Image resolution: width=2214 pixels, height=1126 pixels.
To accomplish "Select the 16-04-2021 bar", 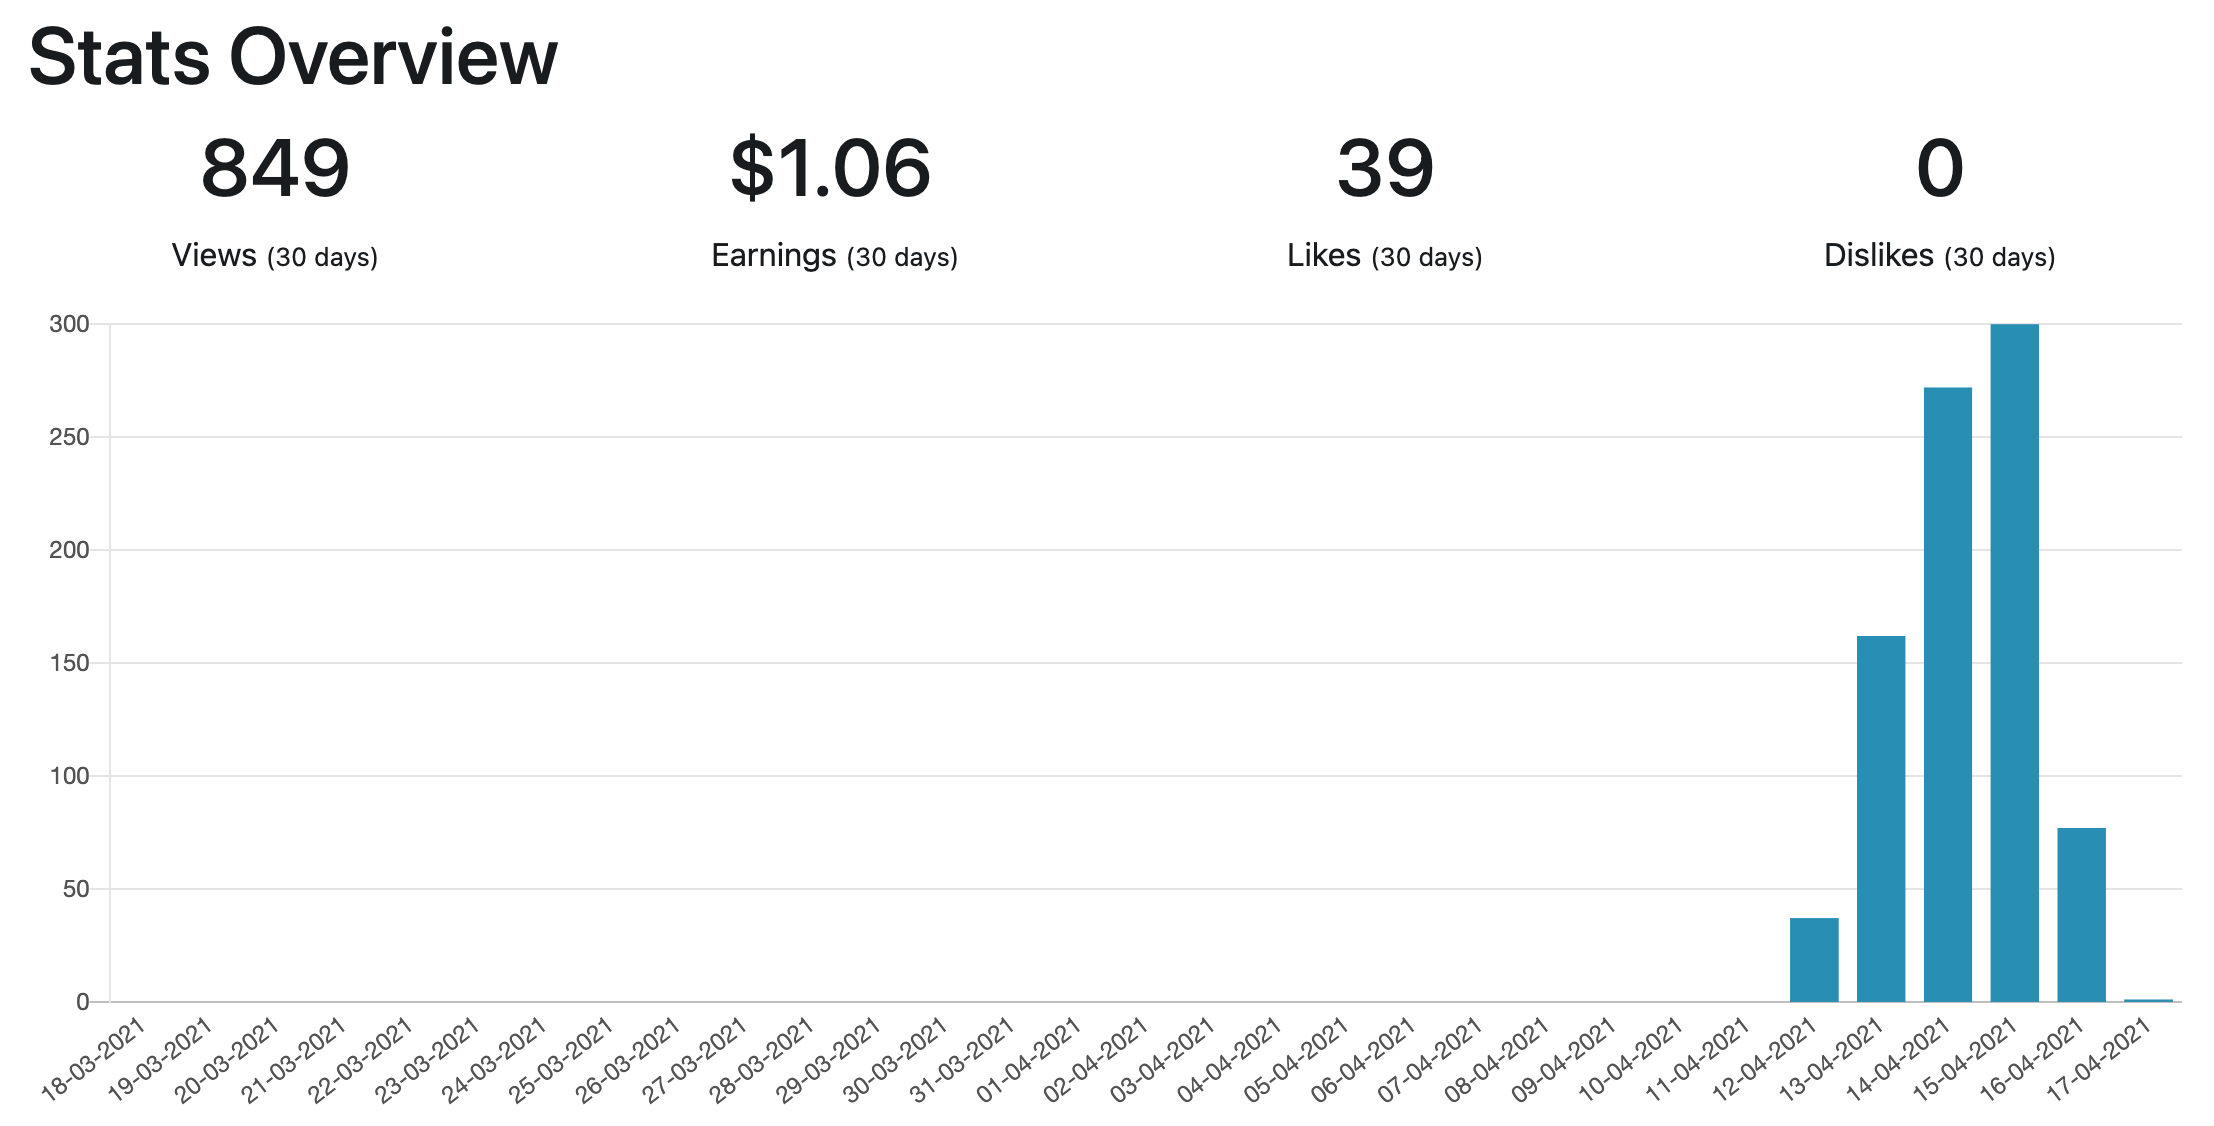I will pyautogui.click(x=2081, y=914).
